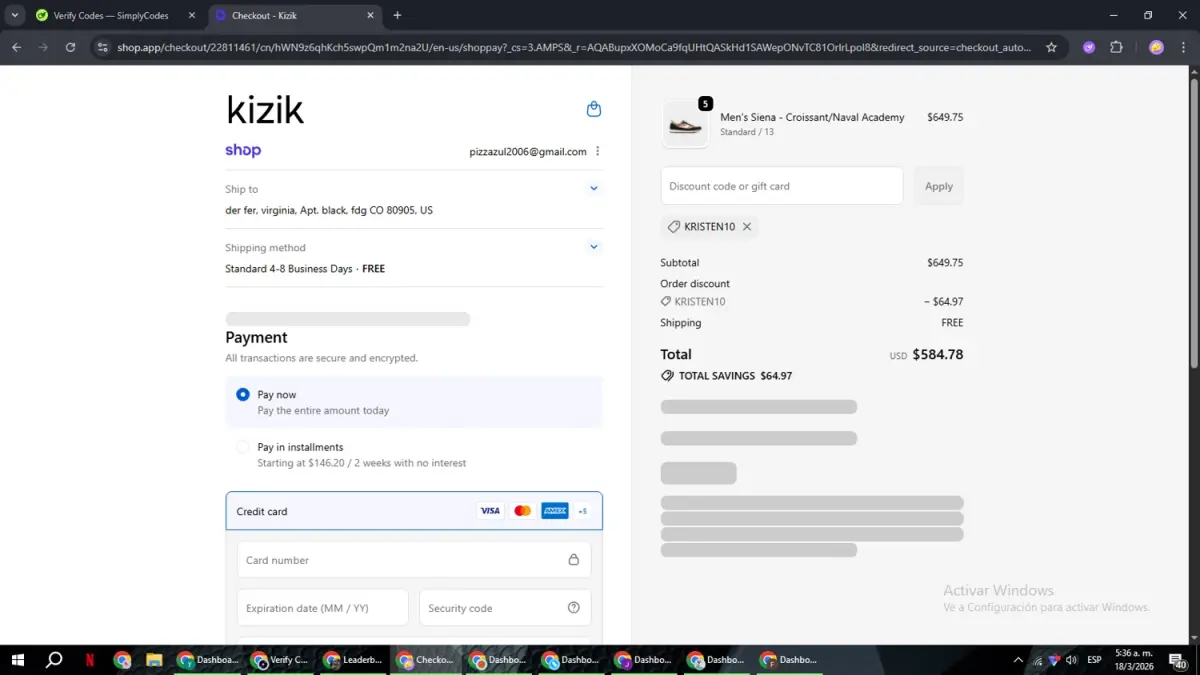Focus the Card number field
The image size is (1200, 675).
(414, 560)
